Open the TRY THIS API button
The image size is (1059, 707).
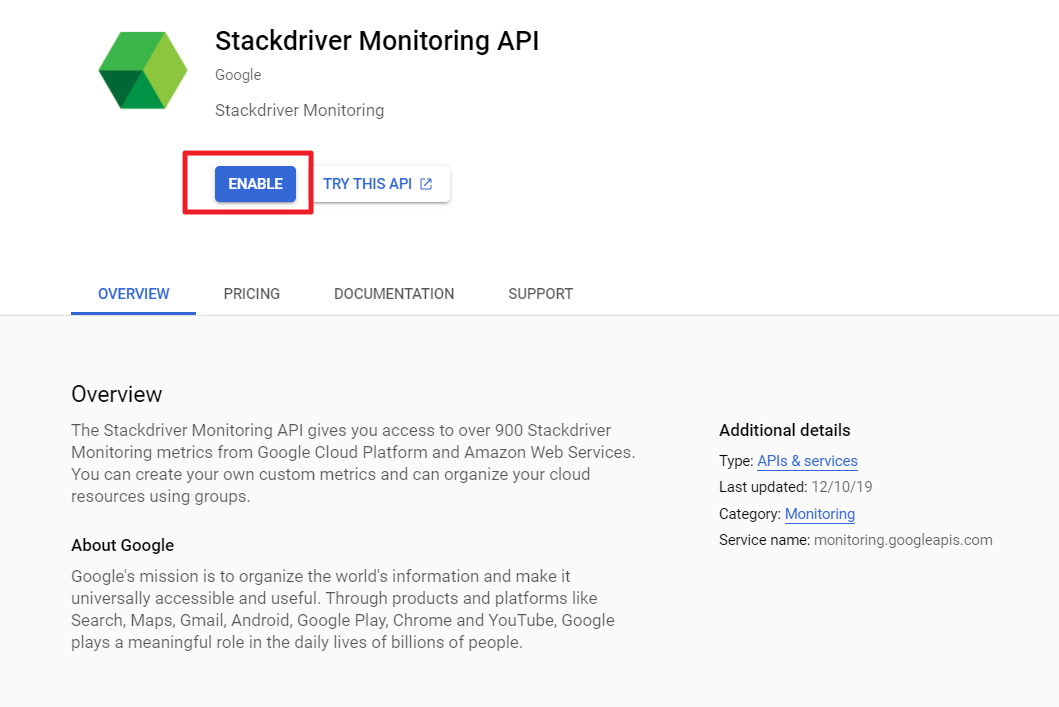(x=378, y=184)
